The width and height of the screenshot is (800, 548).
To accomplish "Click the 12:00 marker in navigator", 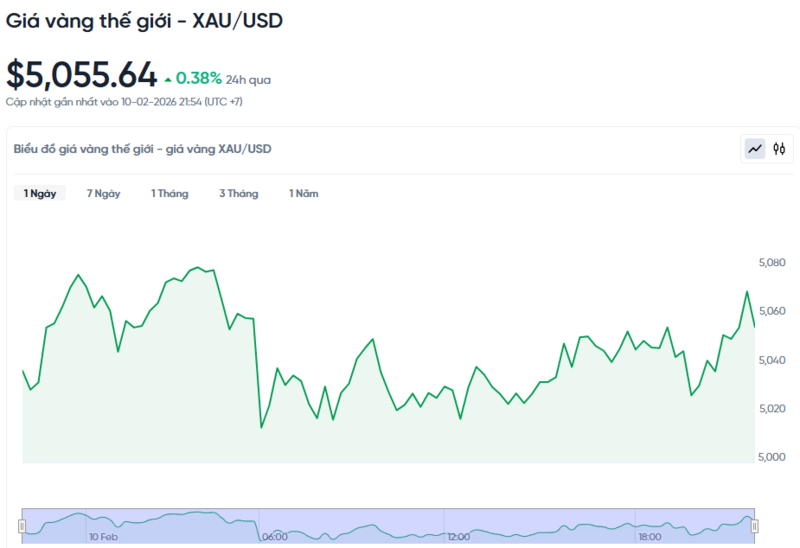I will 458,537.
